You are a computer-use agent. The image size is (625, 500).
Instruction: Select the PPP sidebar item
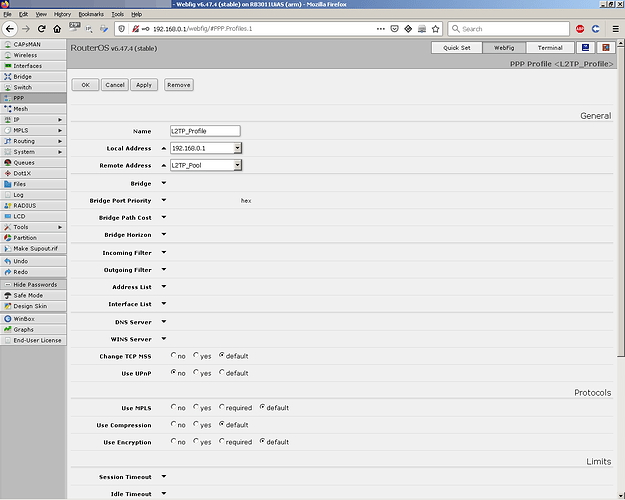(33, 98)
